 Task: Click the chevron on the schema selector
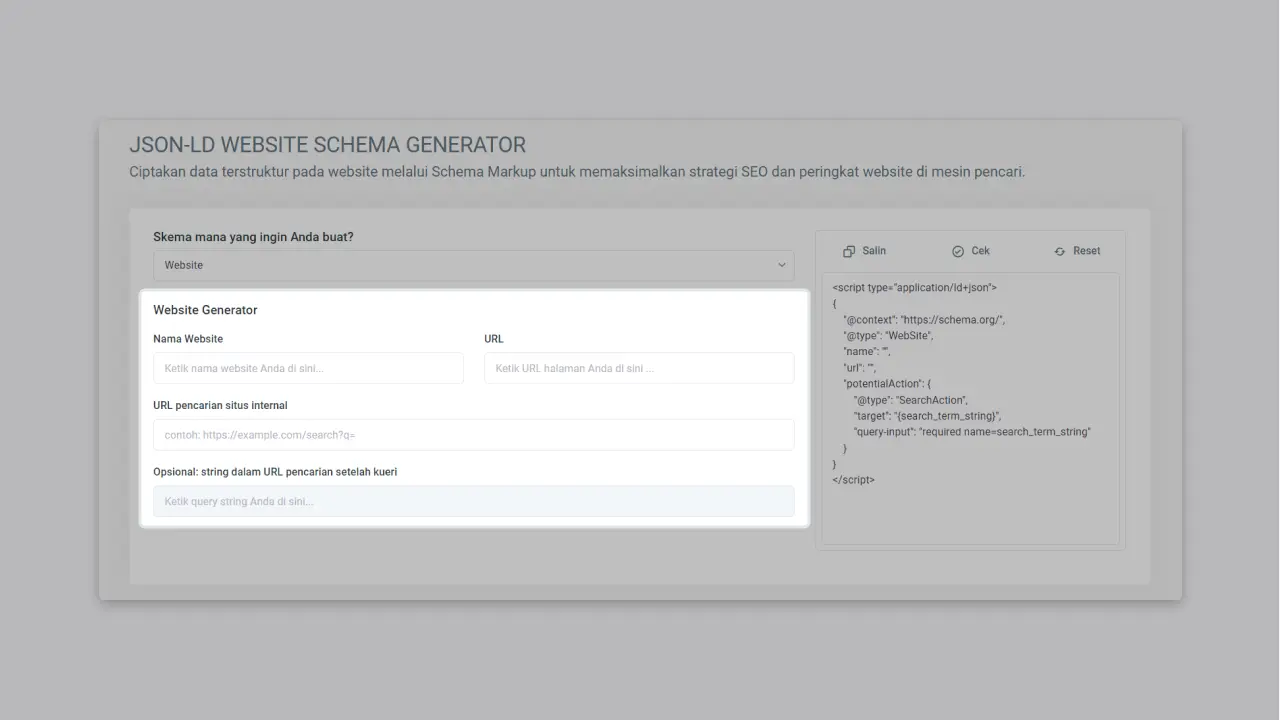pyautogui.click(x=782, y=265)
